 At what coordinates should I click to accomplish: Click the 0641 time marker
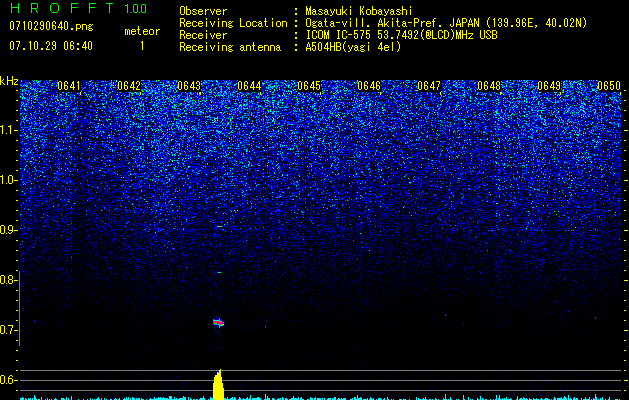click(69, 86)
